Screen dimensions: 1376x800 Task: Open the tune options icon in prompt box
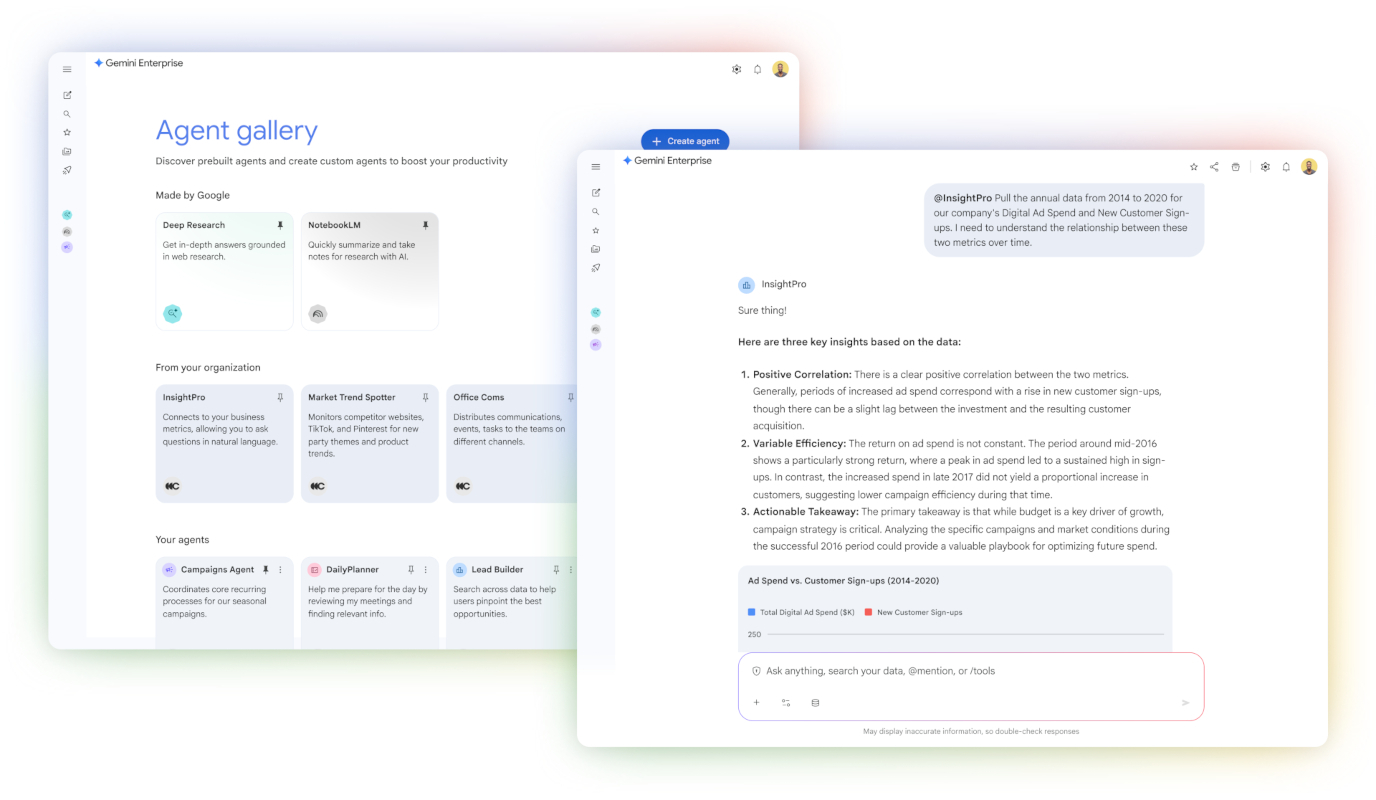click(786, 703)
